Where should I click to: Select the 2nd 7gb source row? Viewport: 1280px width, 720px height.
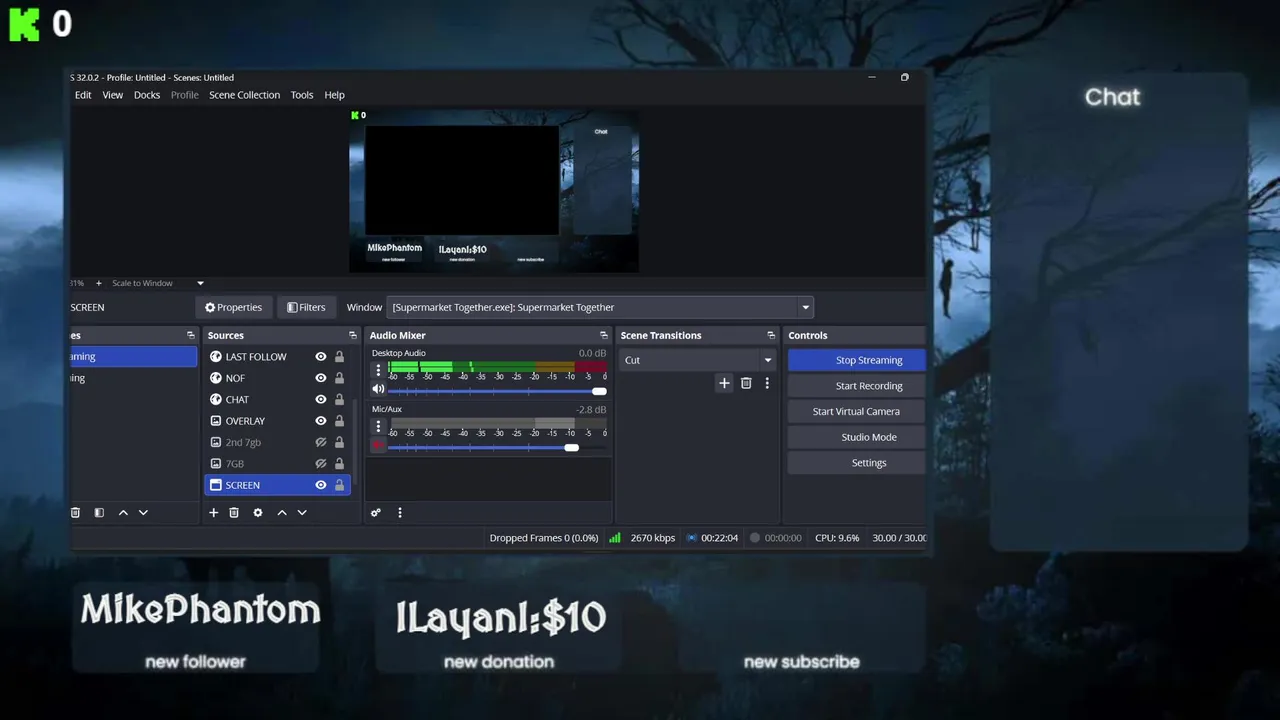click(x=277, y=442)
